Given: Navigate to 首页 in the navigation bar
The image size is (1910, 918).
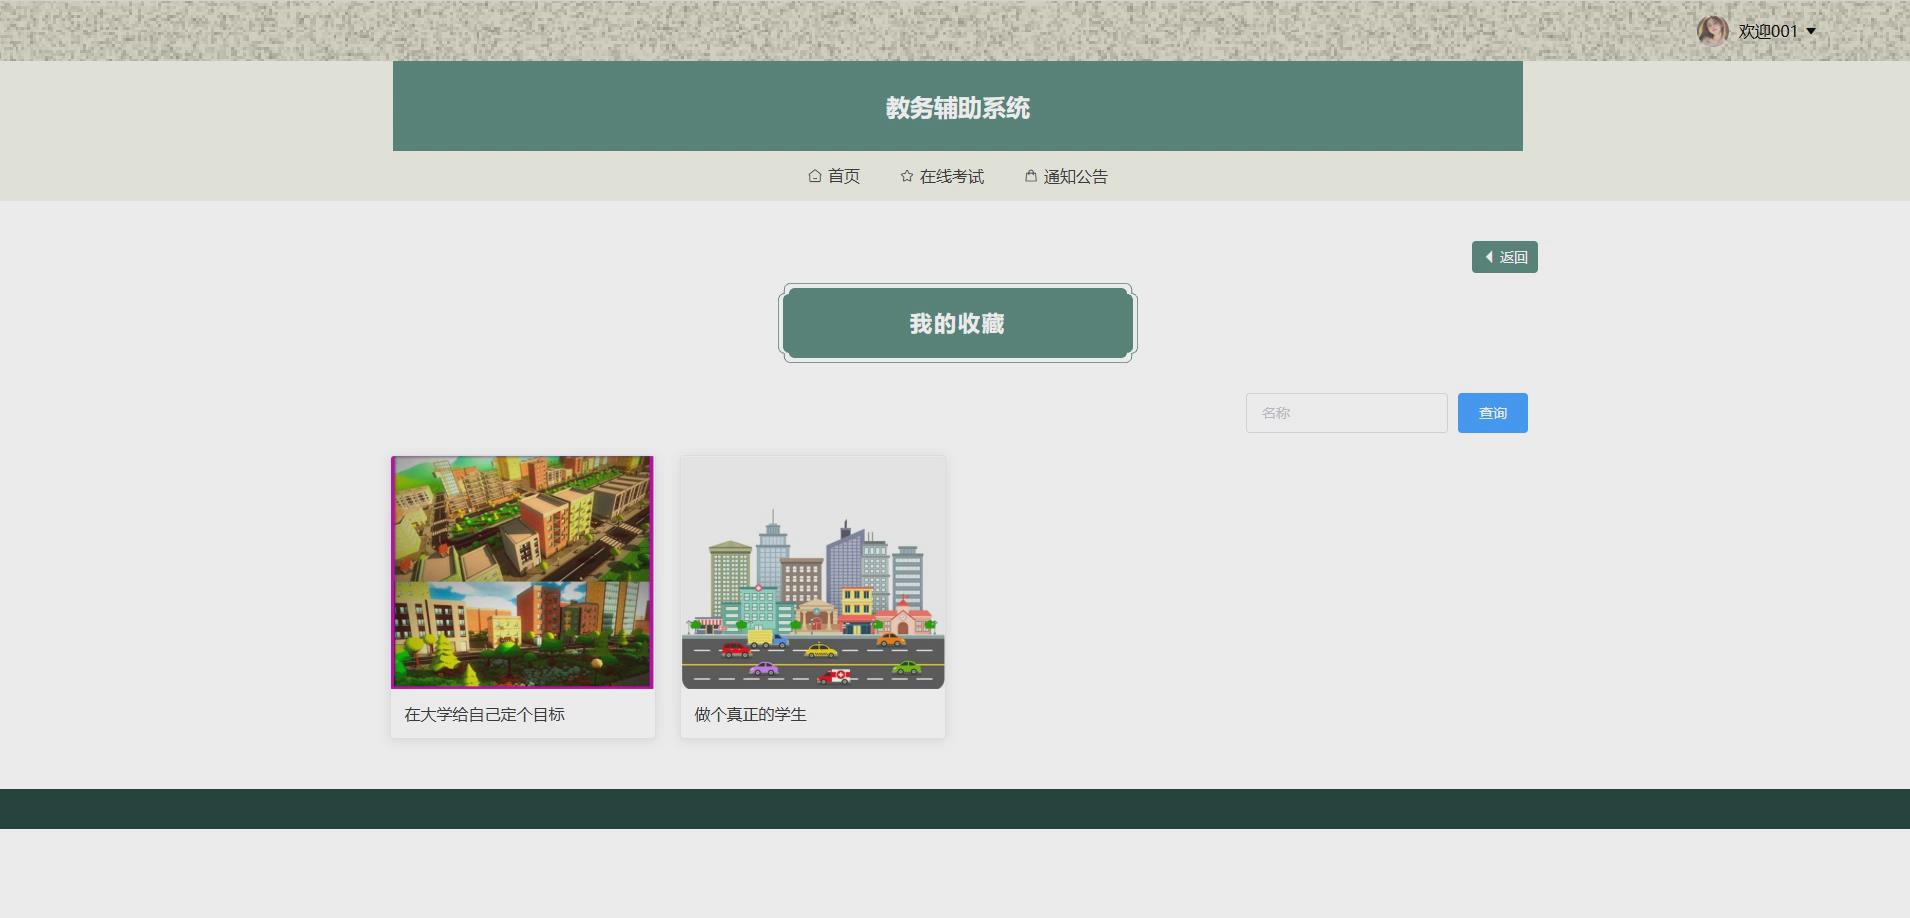Looking at the screenshot, I should click(x=843, y=176).
